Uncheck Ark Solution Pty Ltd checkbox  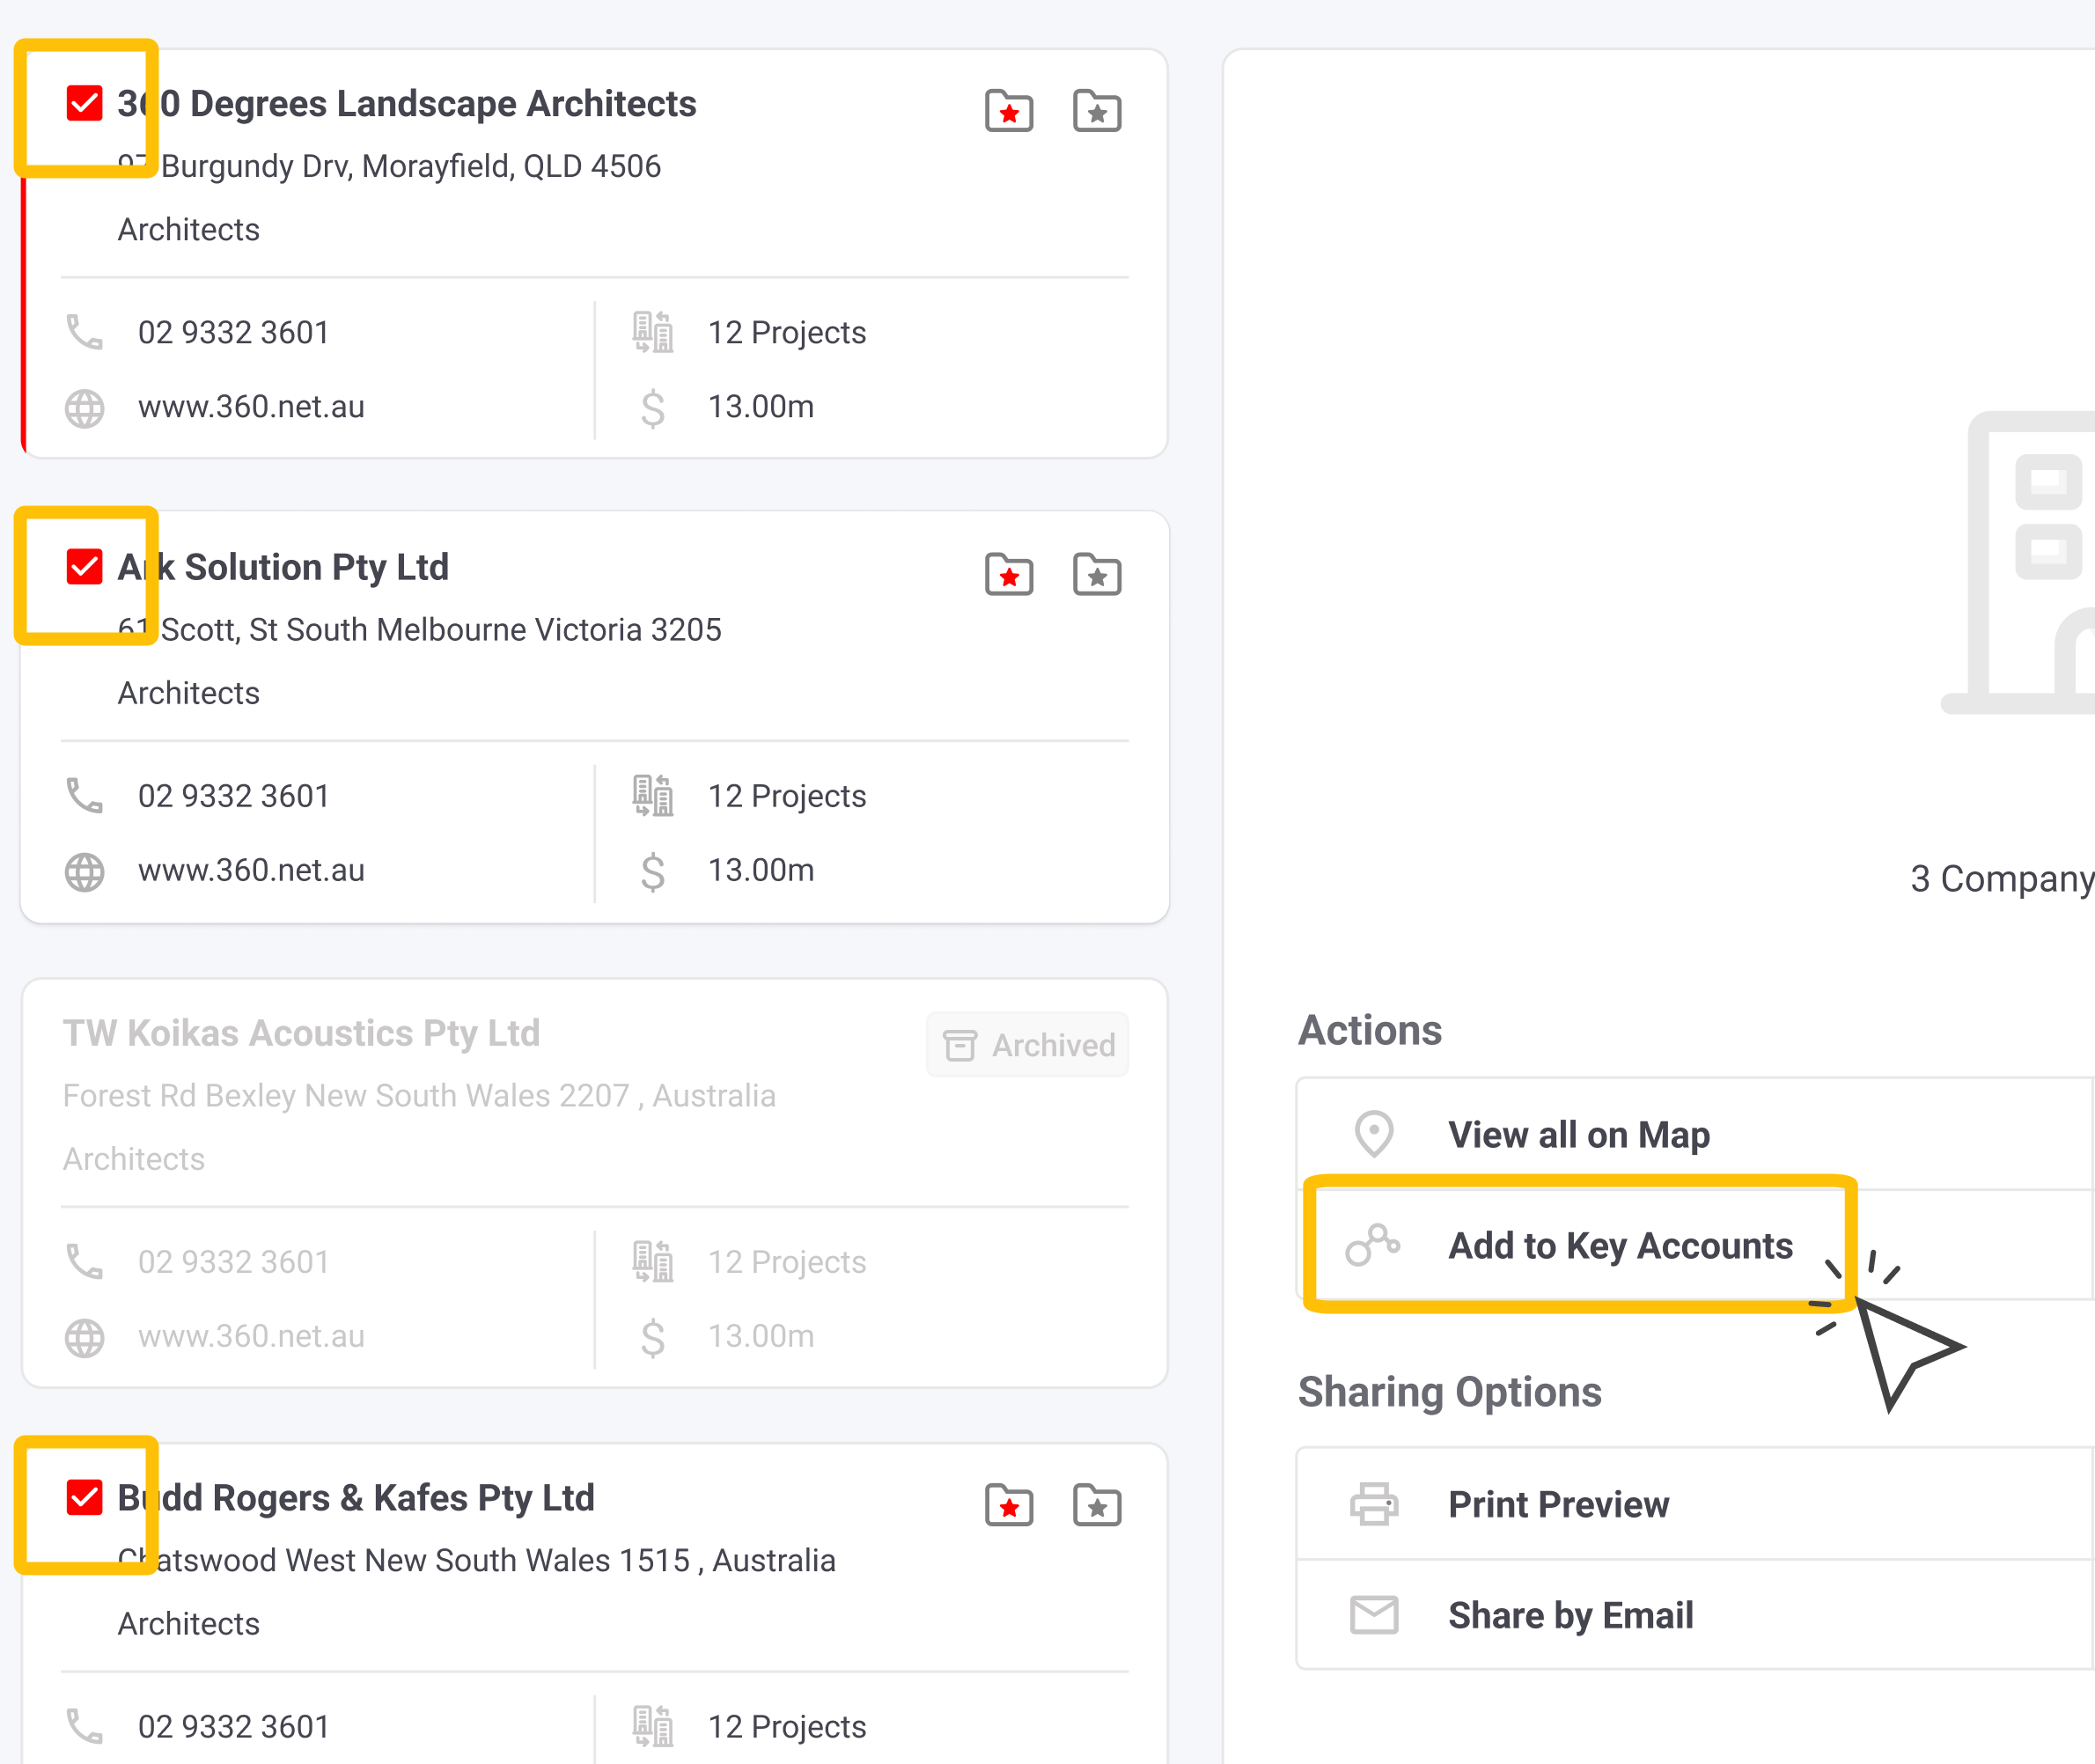pyautogui.click(x=84, y=567)
